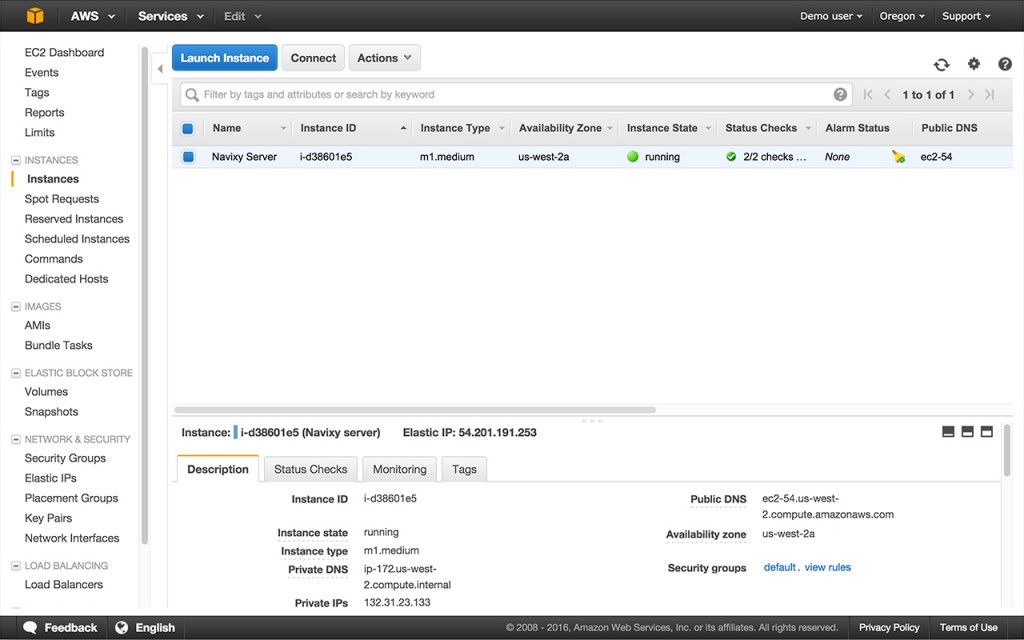Open the Actions dropdown button
Screen dimensions: 1024x640
384,57
